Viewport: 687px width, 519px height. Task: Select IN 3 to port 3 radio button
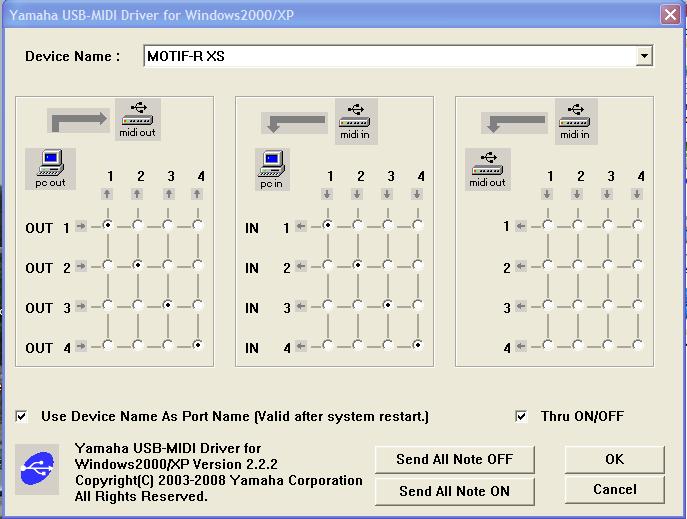point(388,305)
